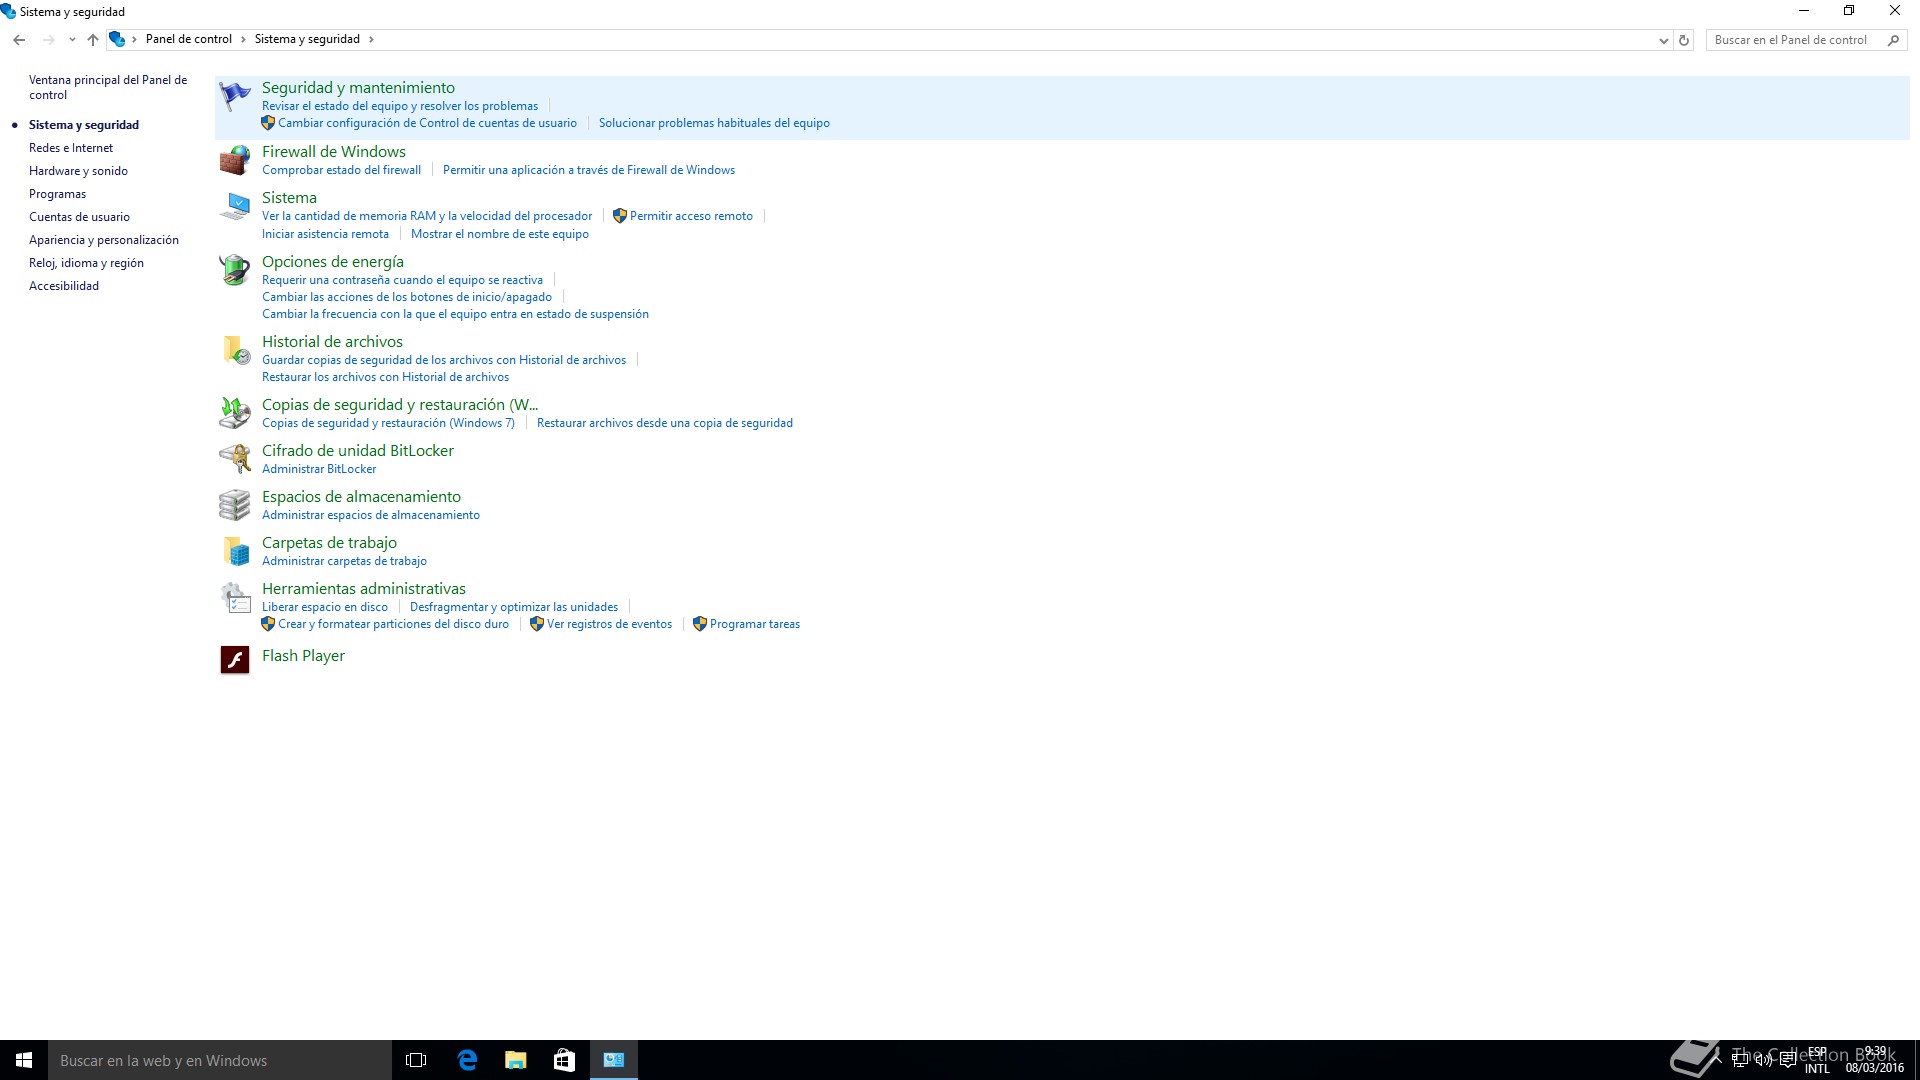Click the Flash Player heading
Viewport: 1920px width, 1080px height.
pyautogui.click(x=303, y=656)
